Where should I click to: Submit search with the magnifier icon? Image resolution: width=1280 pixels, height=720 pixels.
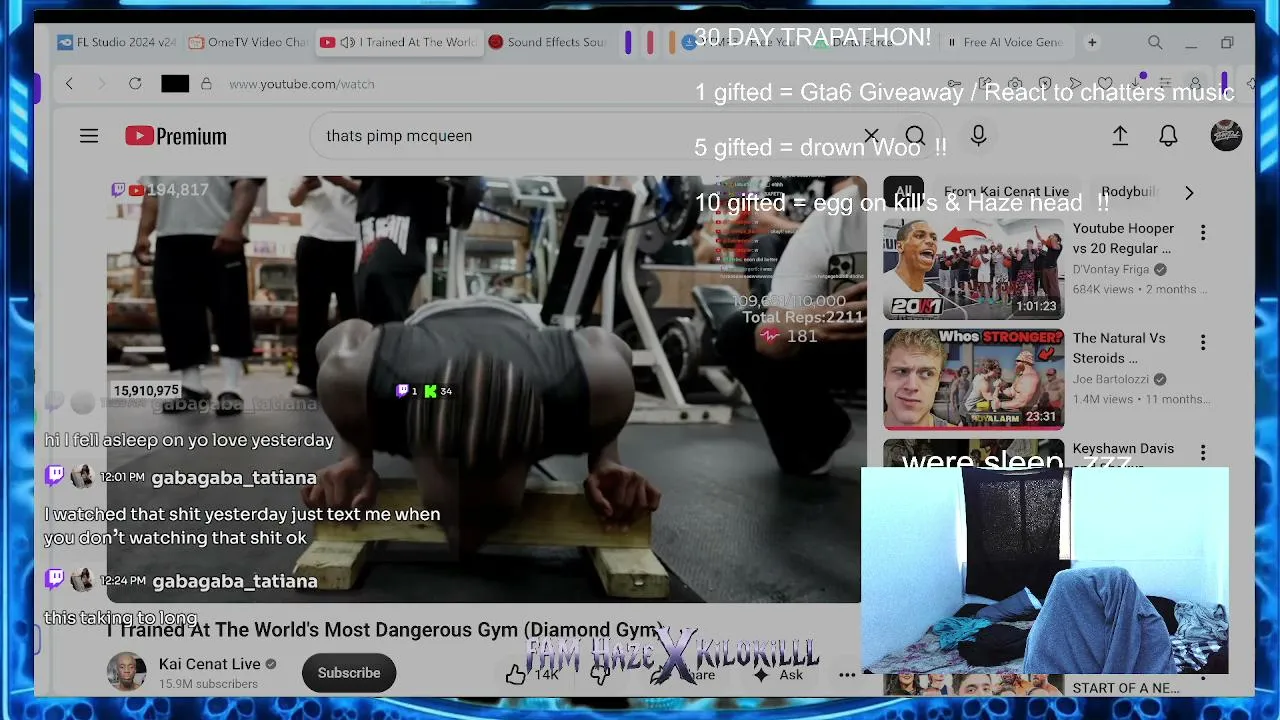tap(915, 136)
